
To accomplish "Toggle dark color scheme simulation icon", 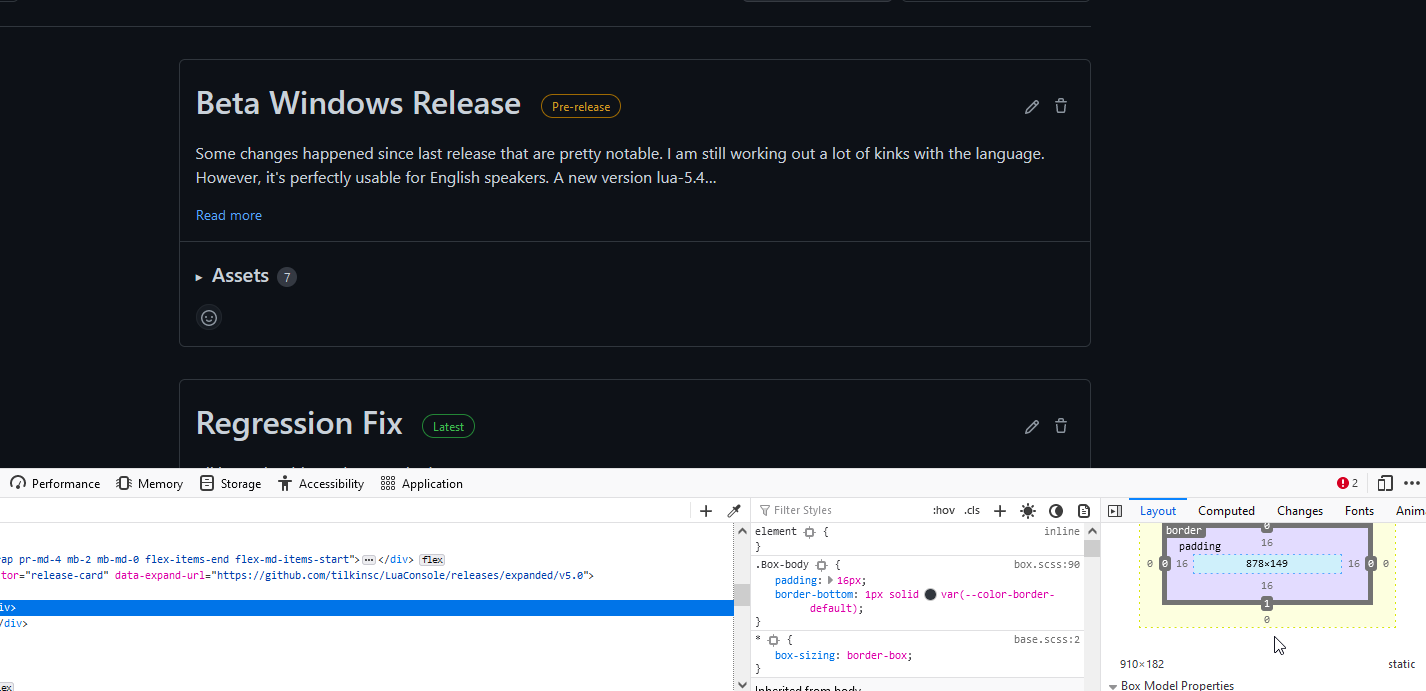I will coord(1056,511).
